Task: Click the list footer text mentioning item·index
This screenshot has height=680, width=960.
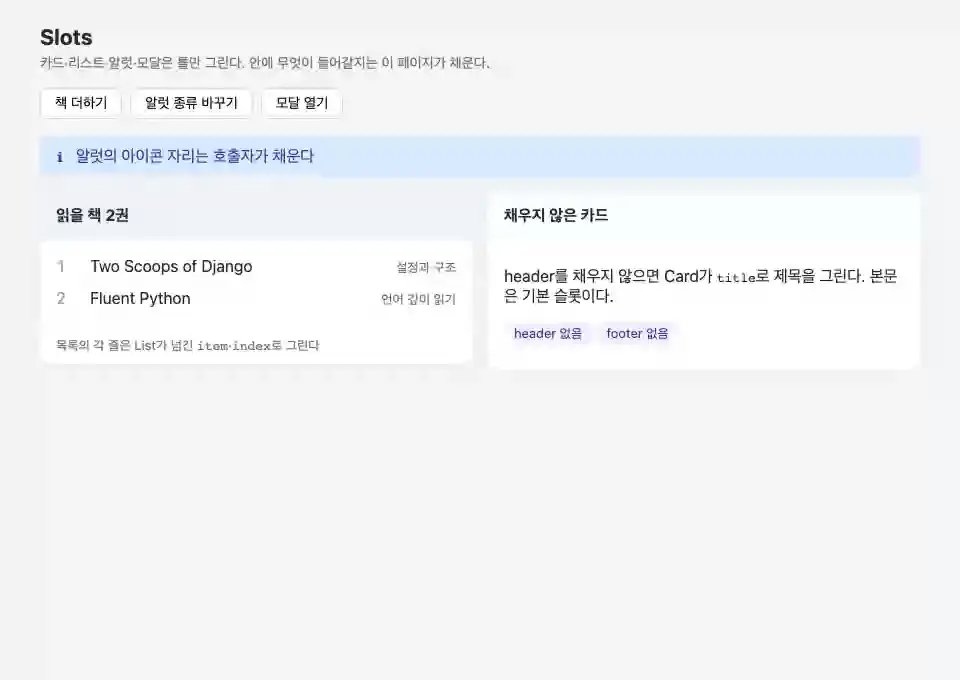Action: pyautogui.click(x=187, y=345)
